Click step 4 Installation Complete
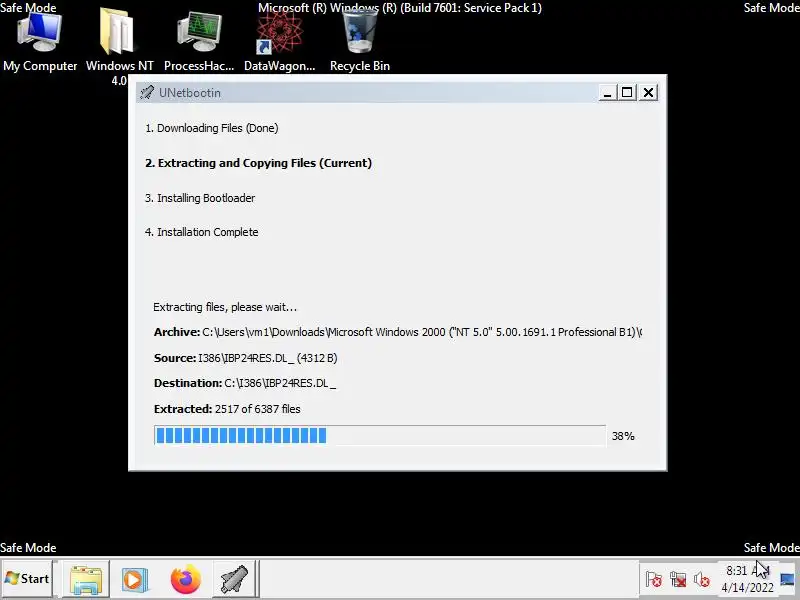 click(202, 232)
